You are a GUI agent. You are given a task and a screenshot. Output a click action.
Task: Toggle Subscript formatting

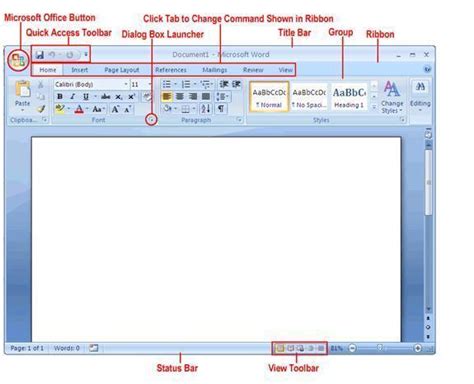pos(119,97)
